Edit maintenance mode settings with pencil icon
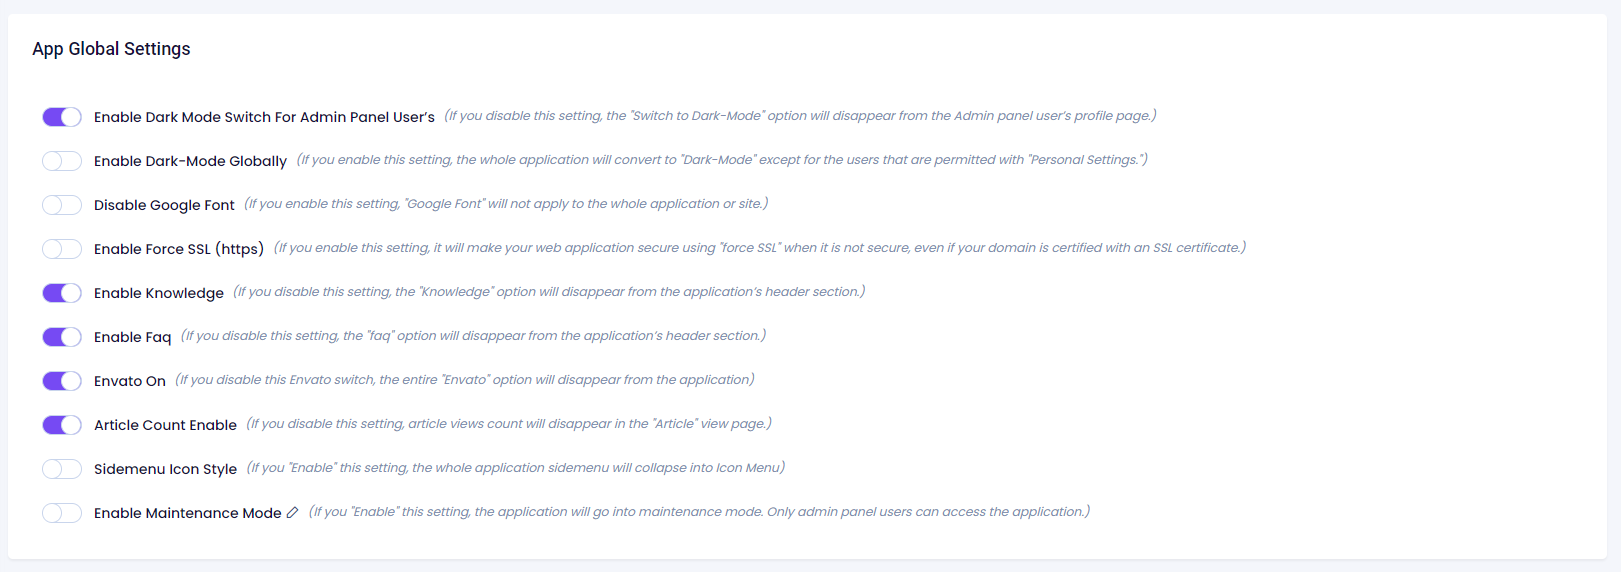This screenshot has width=1621, height=572. click(292, 513)
